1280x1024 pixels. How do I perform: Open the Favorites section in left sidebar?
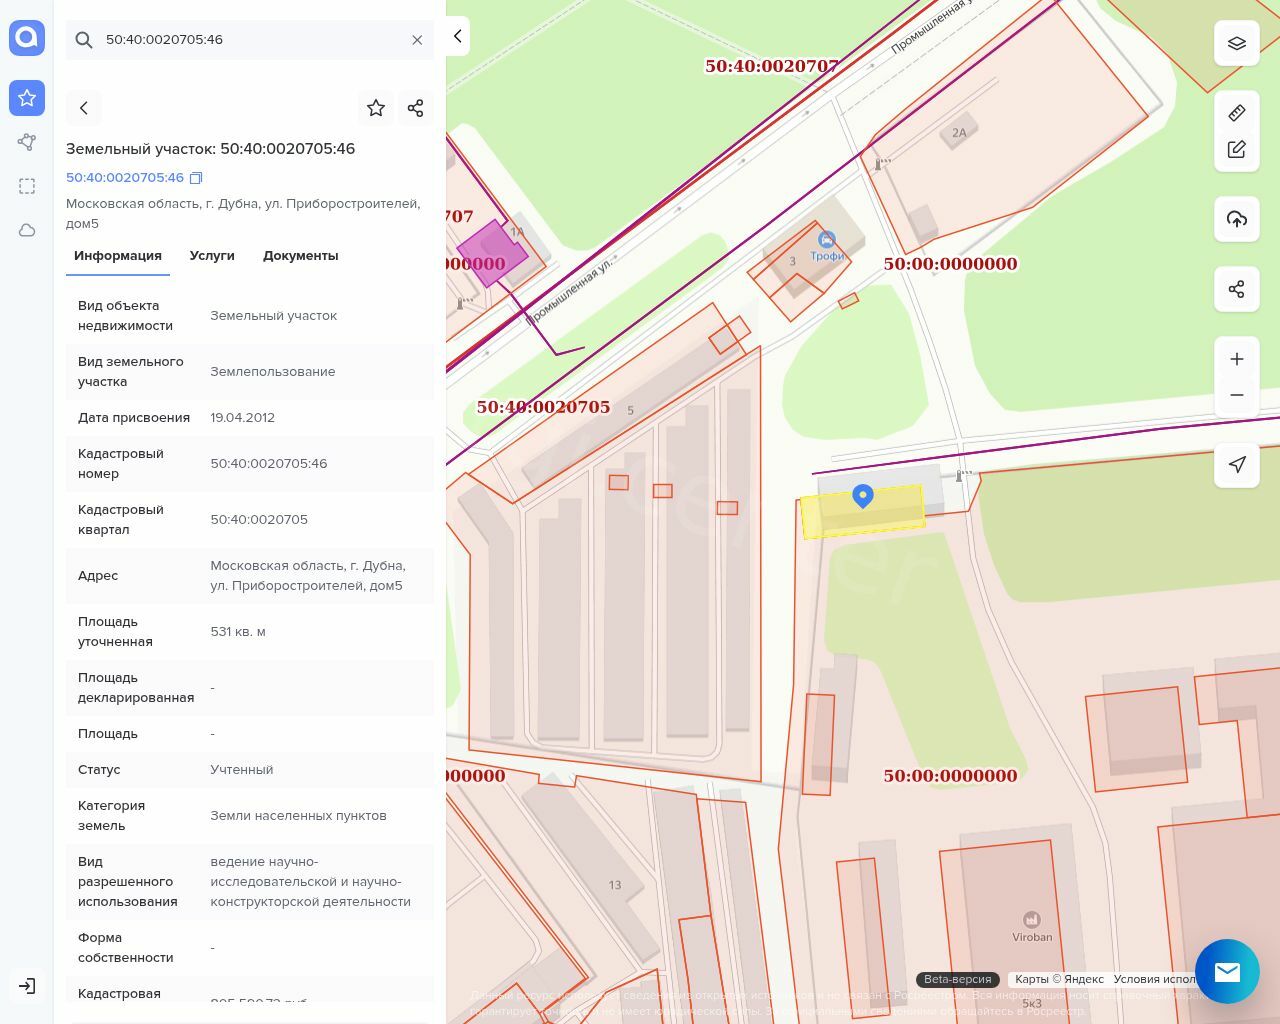tap(27, 98)
